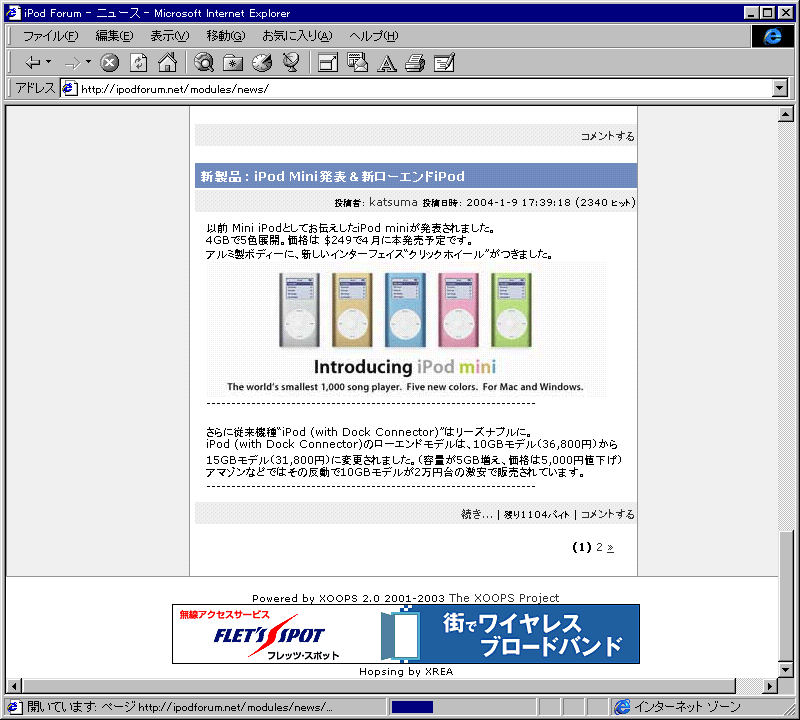Click the » next page link
The image size is (800, 720).
coord(610,548)
